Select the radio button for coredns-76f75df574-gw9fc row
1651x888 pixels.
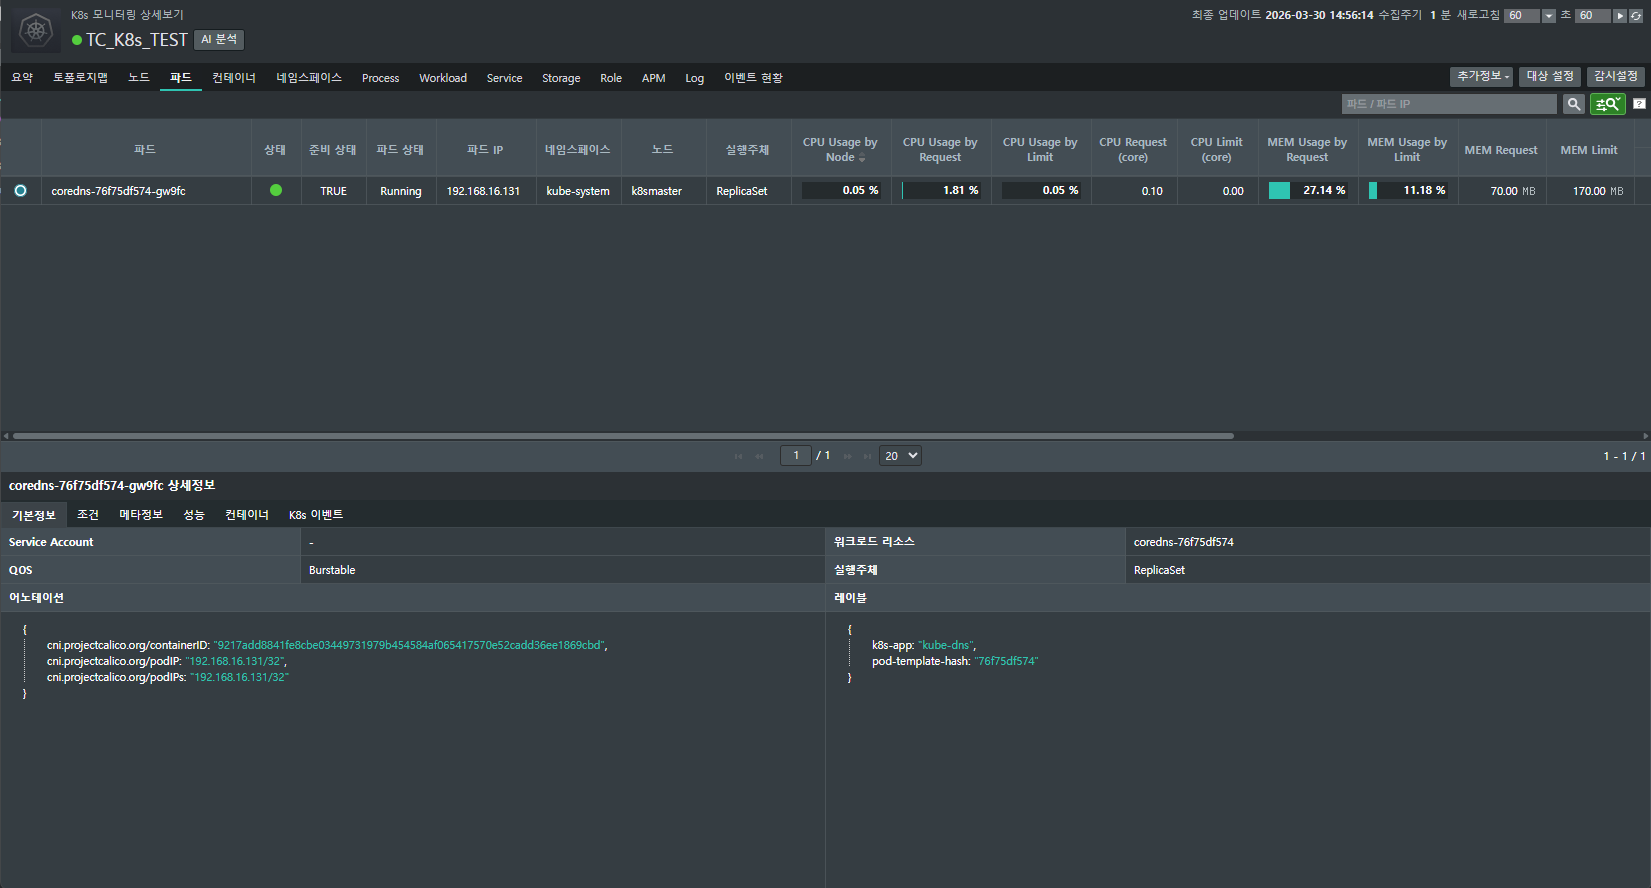pos(20,190)
